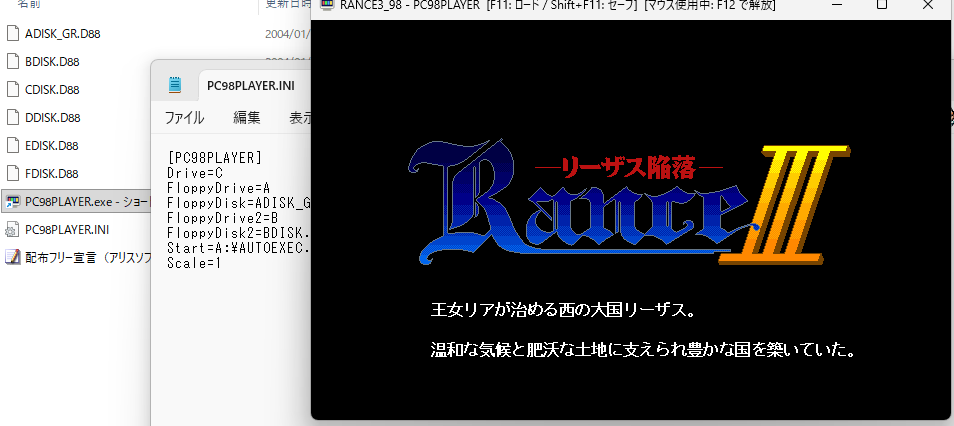Open 表示 menu in Notepad
This screenshot has height=426, width=954.
(300, 117)
